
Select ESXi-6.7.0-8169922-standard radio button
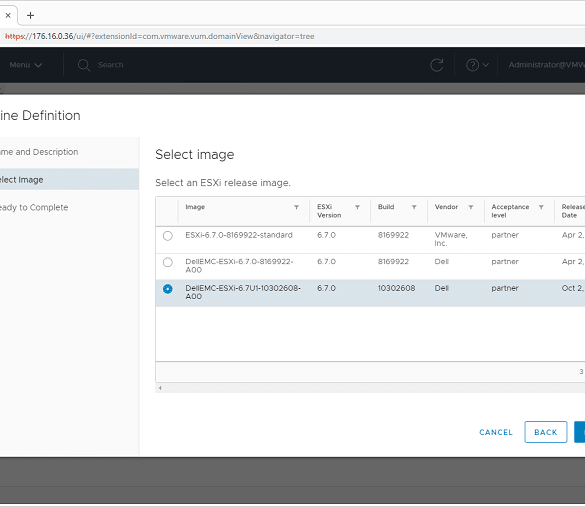click(168, 236)
